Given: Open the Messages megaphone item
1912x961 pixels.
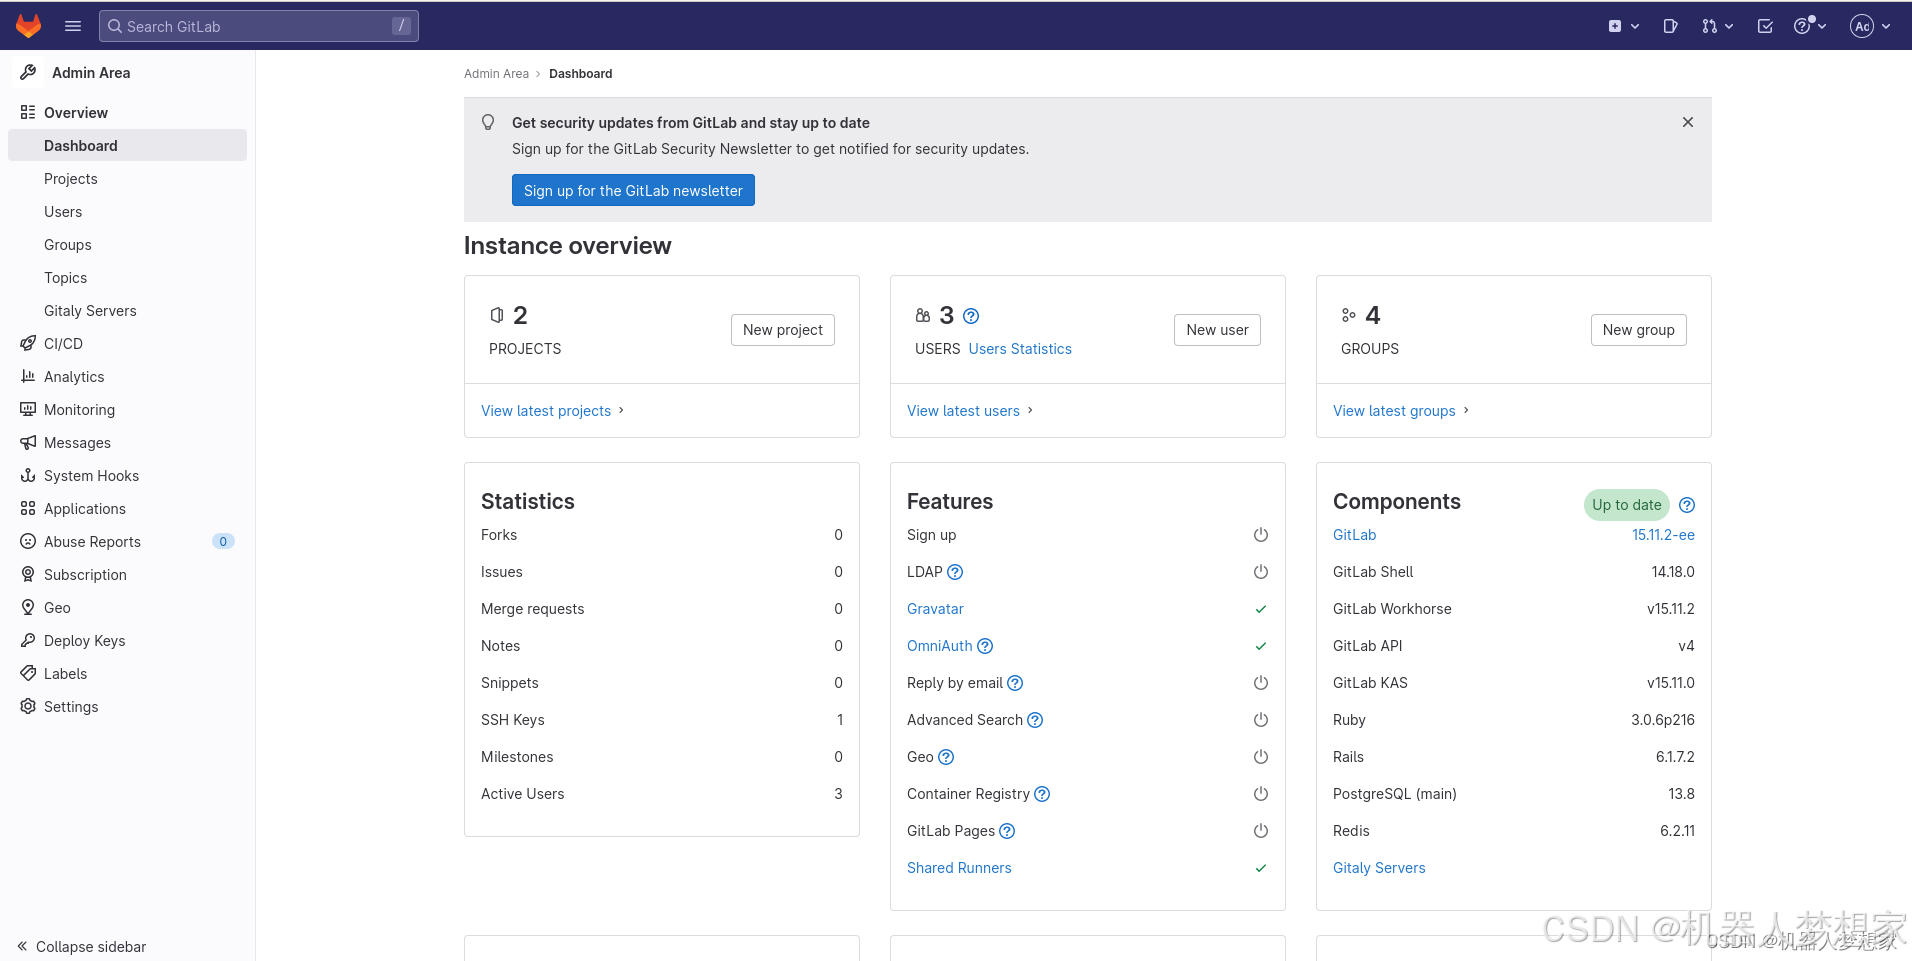Looking at the screenshot, I should 127,443.
